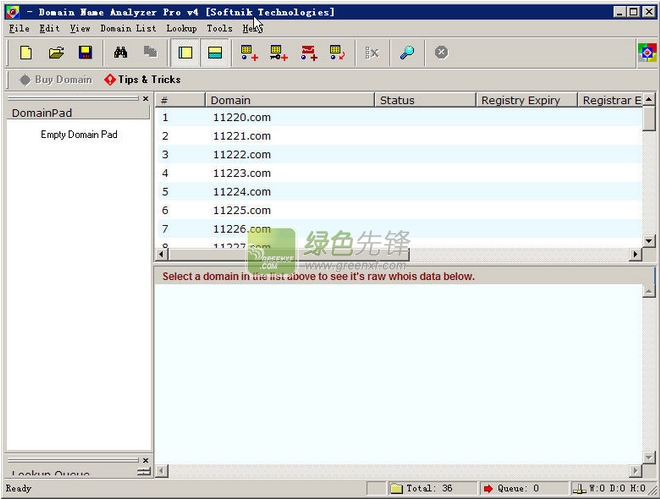The width and height of the screenshot is (660, 499).
Task: Open the Edit menu
Action: pos(50,29)
